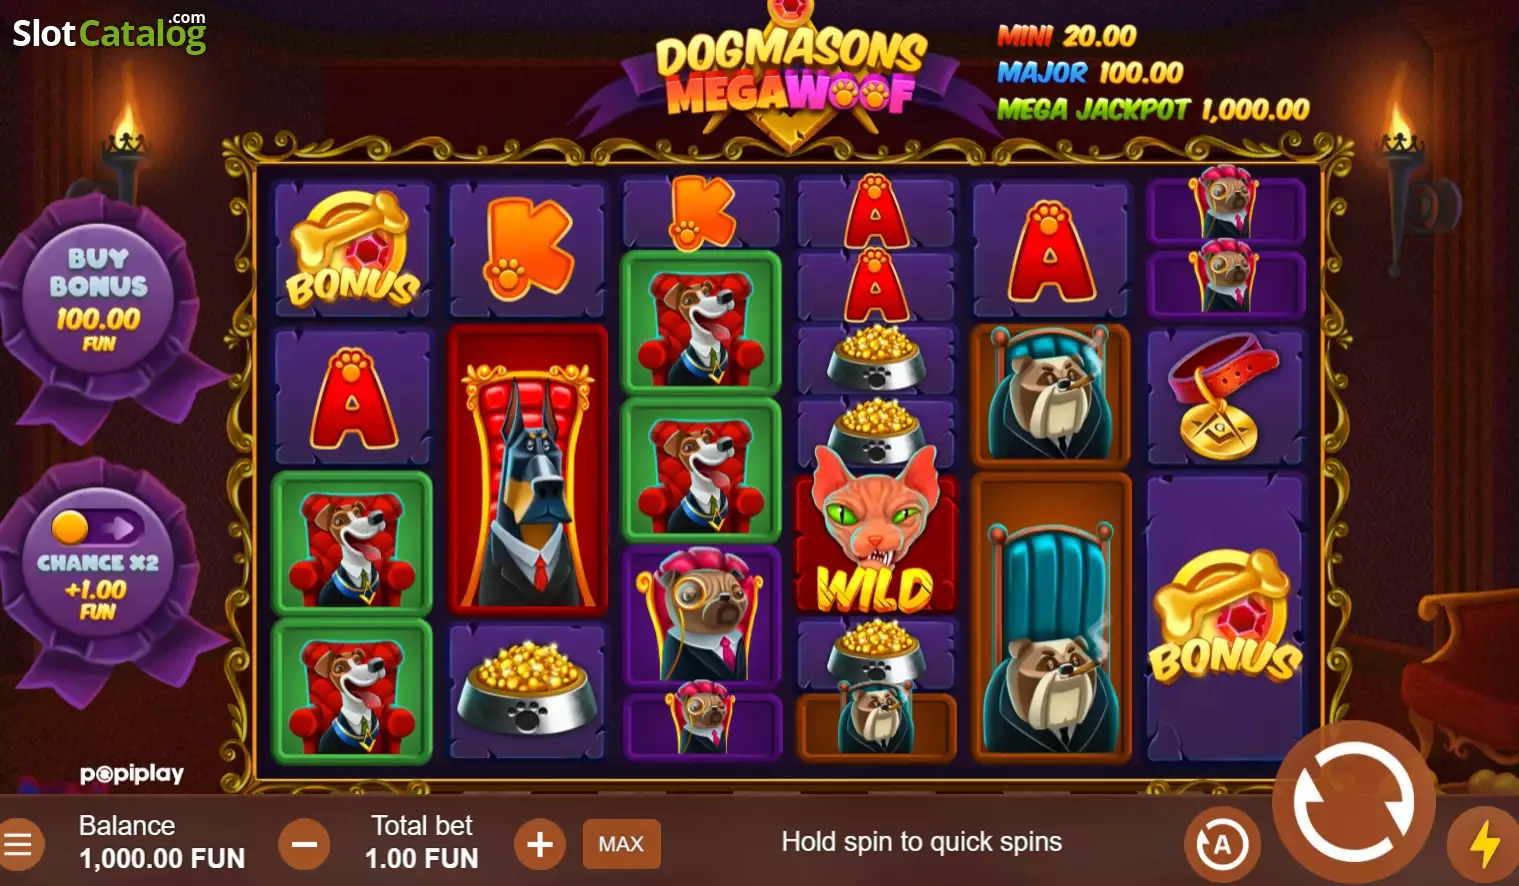Click the red collar with medallion symbol
1519x886 pixels.
point(1225,397)
